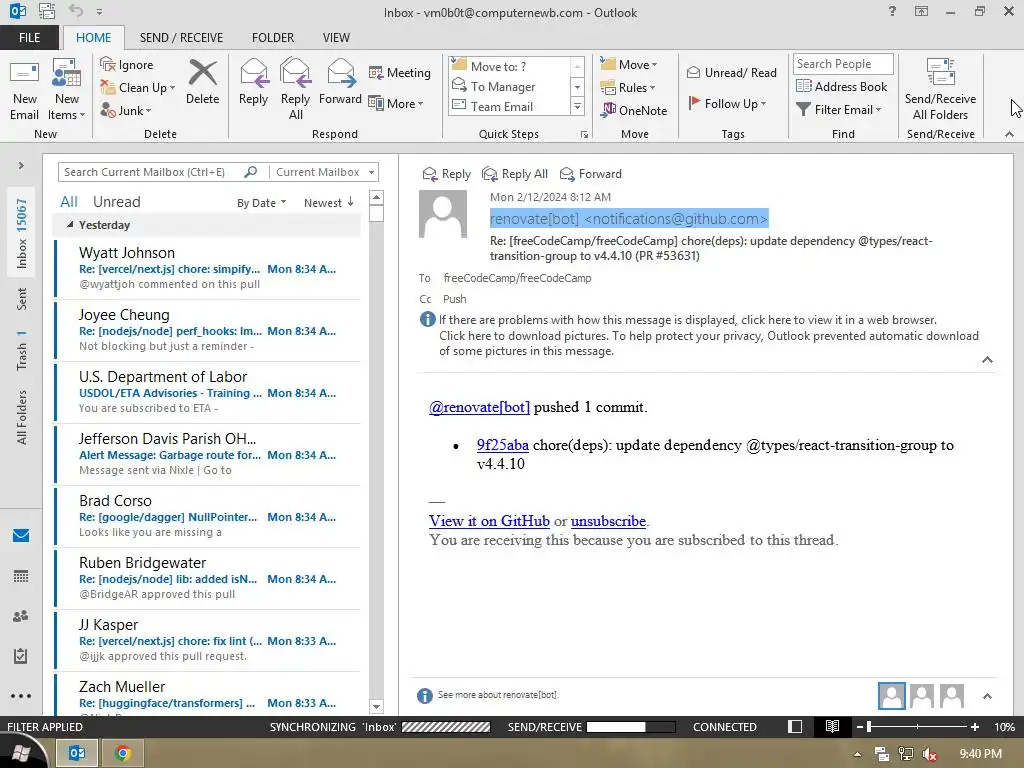Delete the selected message
1024x768 pixels.
click(x=202, y=82)
